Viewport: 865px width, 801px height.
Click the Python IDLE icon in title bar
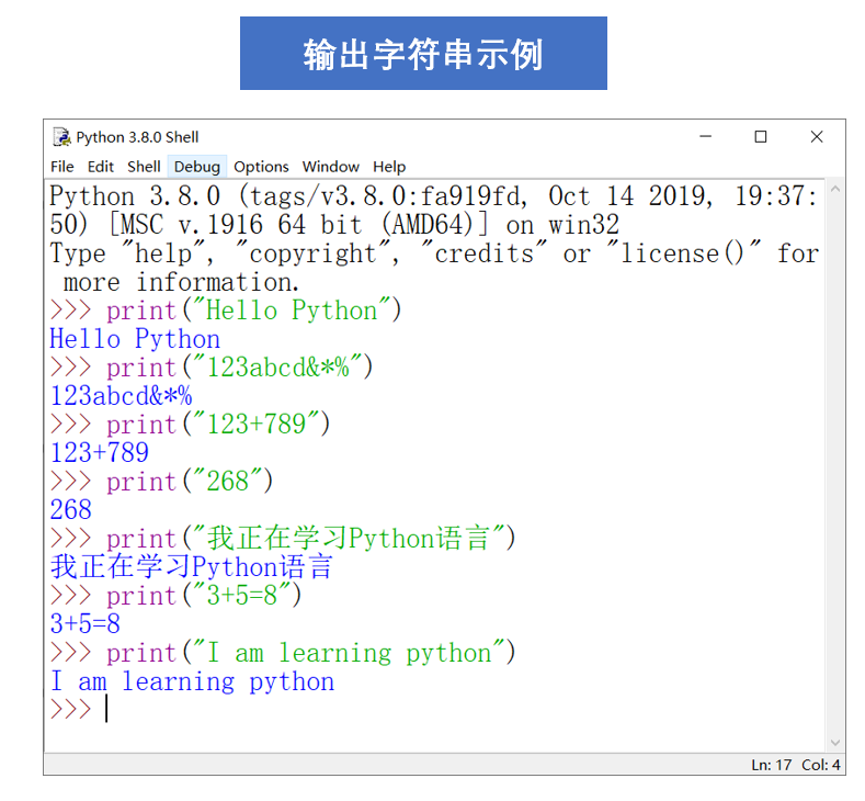point(61,137)
